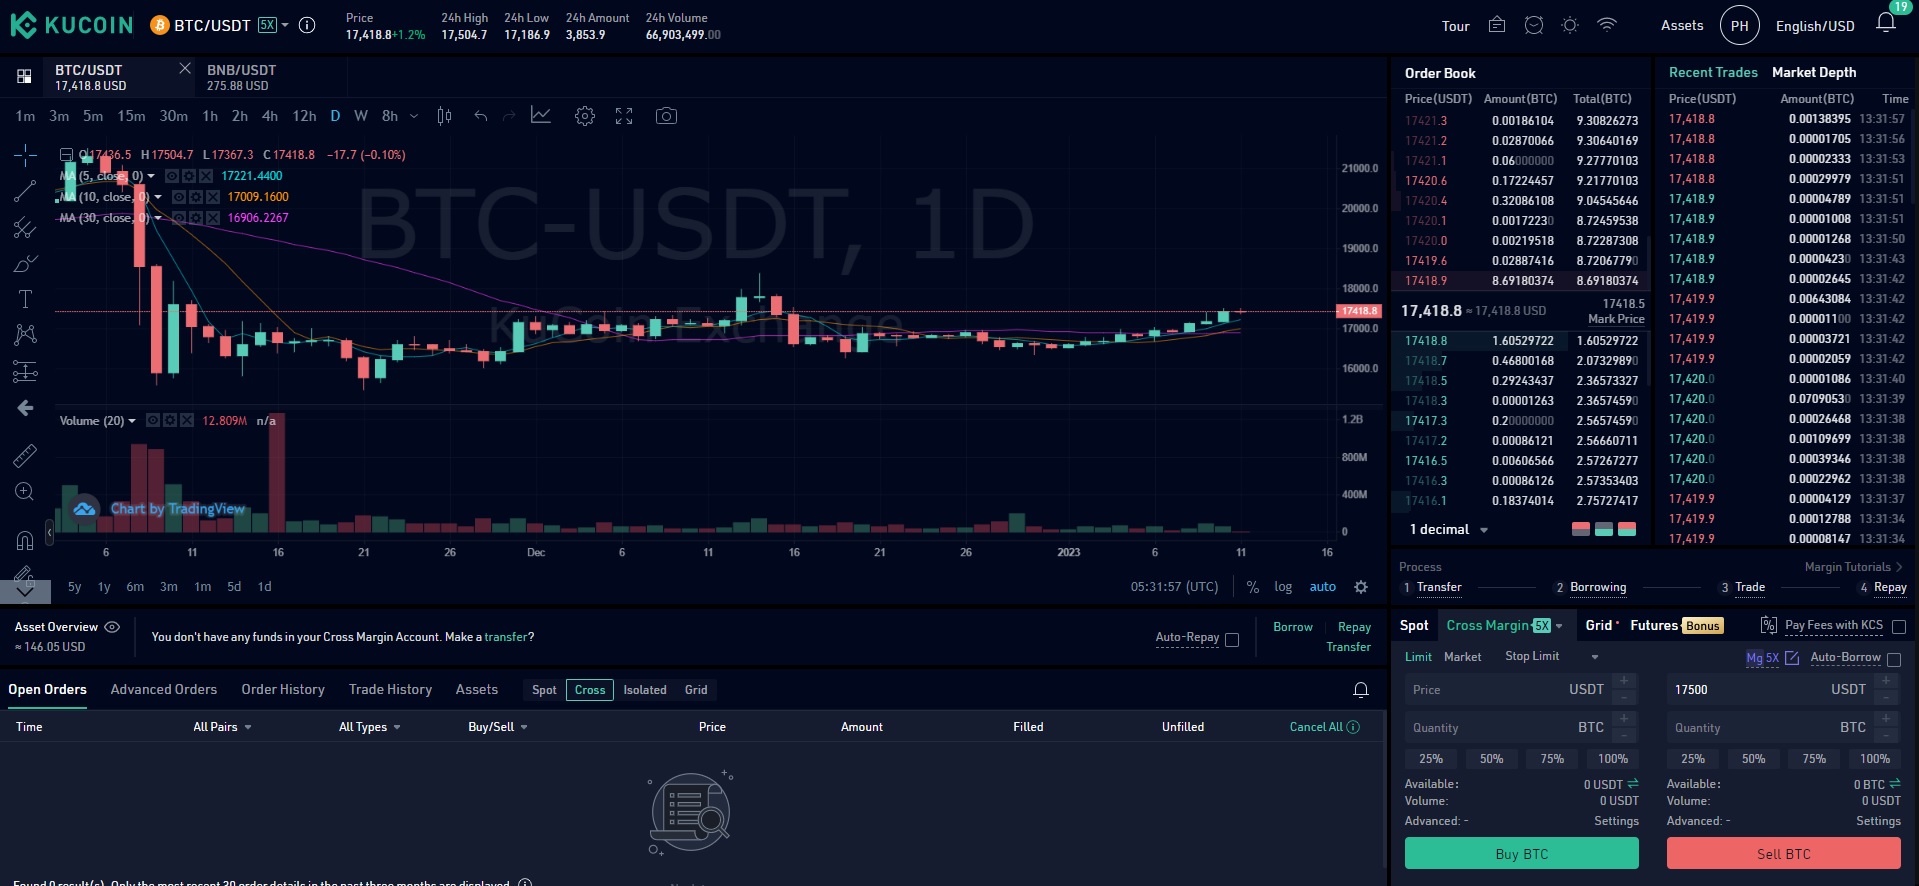The height and width of the screenshot is (886, 1919).
Task: Expand the BTC/USDT pair selector dropdown
Action: [285, 26]
